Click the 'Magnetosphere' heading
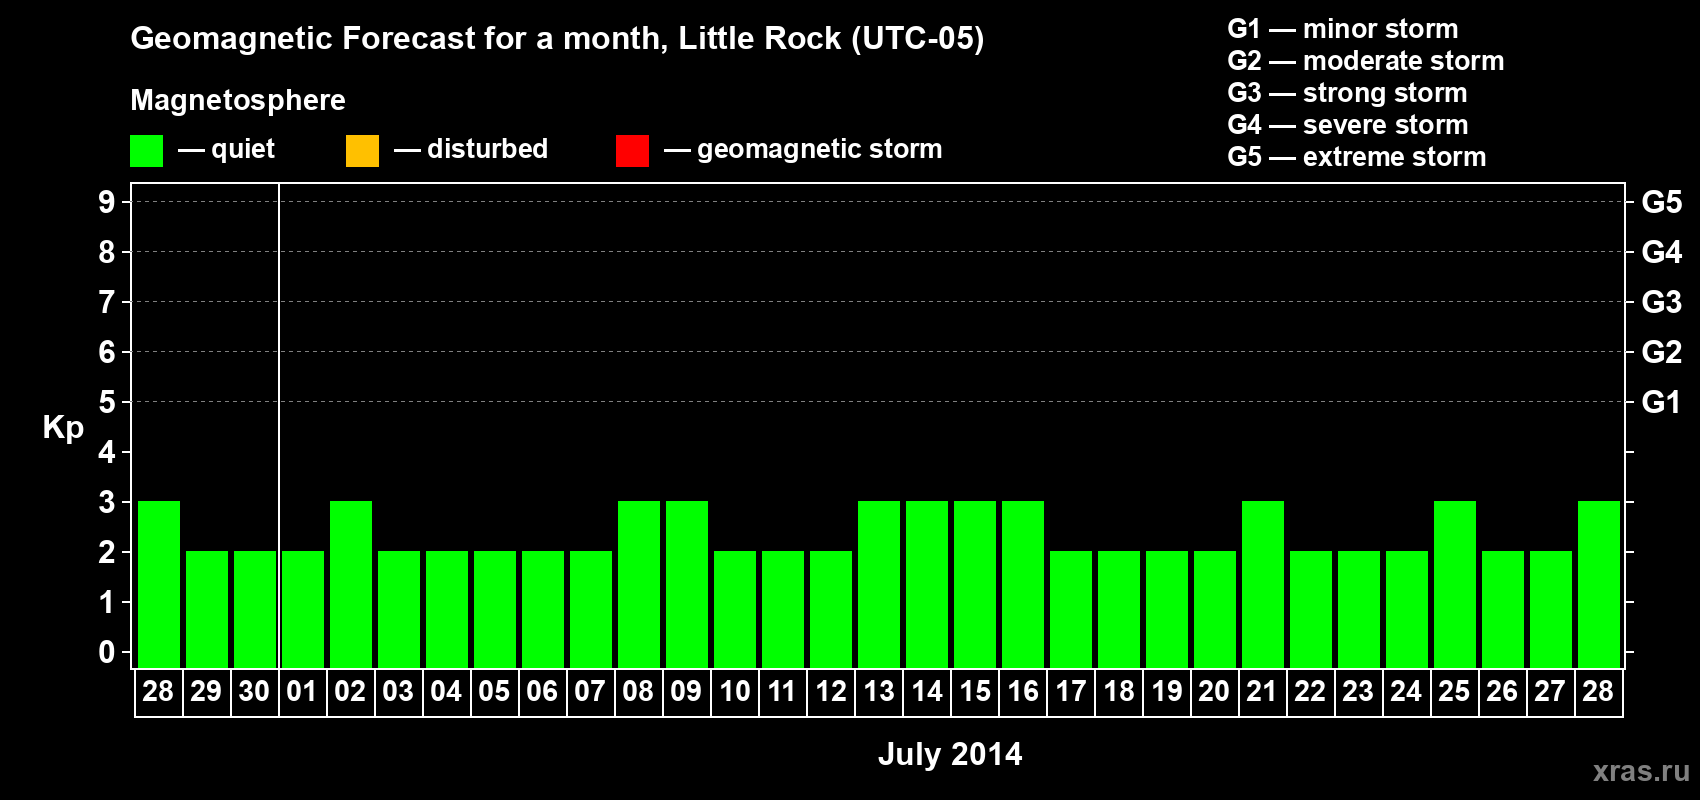Image resolution: width=1700 pixels, height=800 pixels. 238,100
